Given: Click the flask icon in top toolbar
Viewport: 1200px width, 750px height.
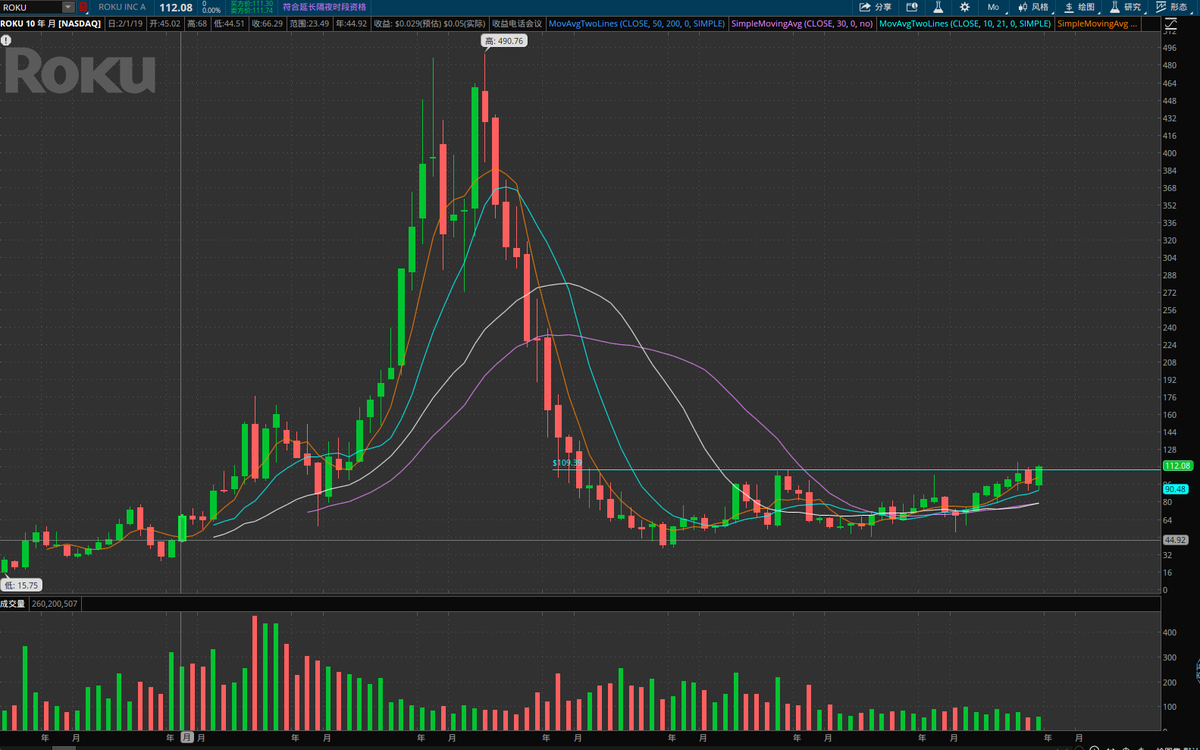Looking at the screenshot, I should tap(938, 7).
